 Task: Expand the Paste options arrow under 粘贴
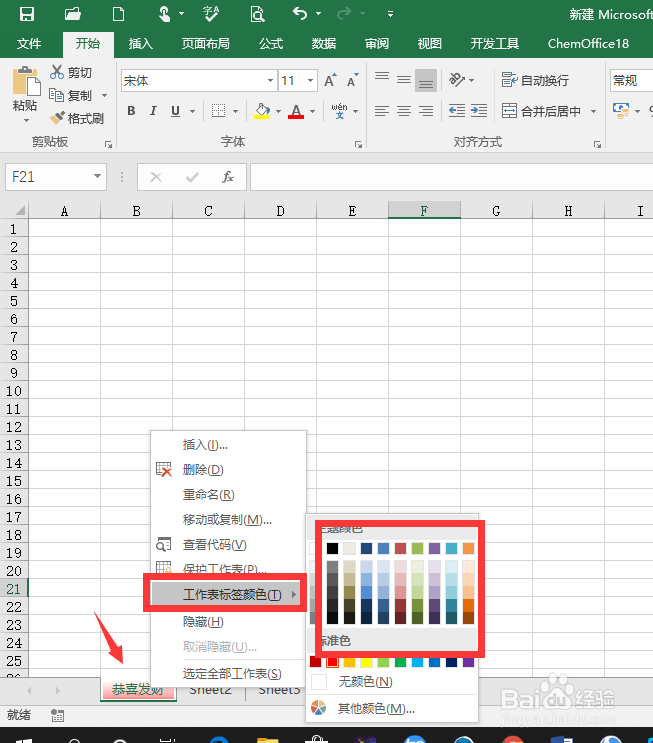[x=27, y=120]
